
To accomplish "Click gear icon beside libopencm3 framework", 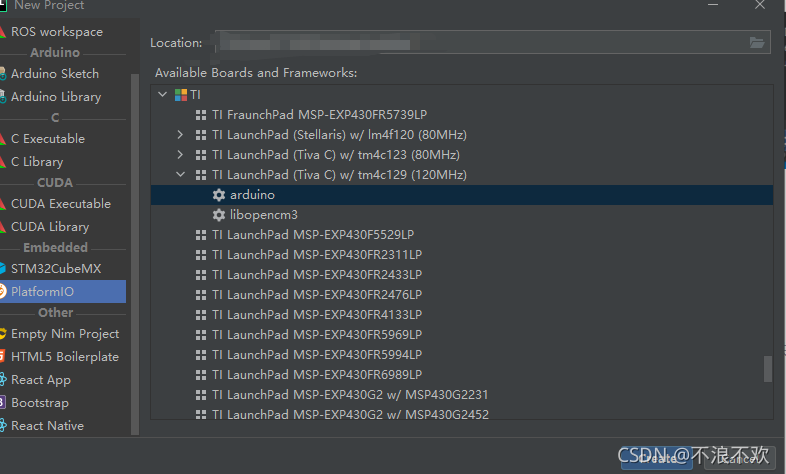I will click(x=219, y=215).
